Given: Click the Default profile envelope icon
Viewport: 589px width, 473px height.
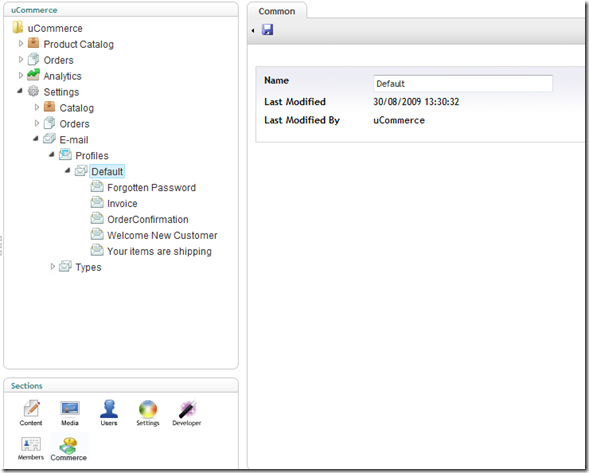Looking at the screenshot, I should click(81, 171).
